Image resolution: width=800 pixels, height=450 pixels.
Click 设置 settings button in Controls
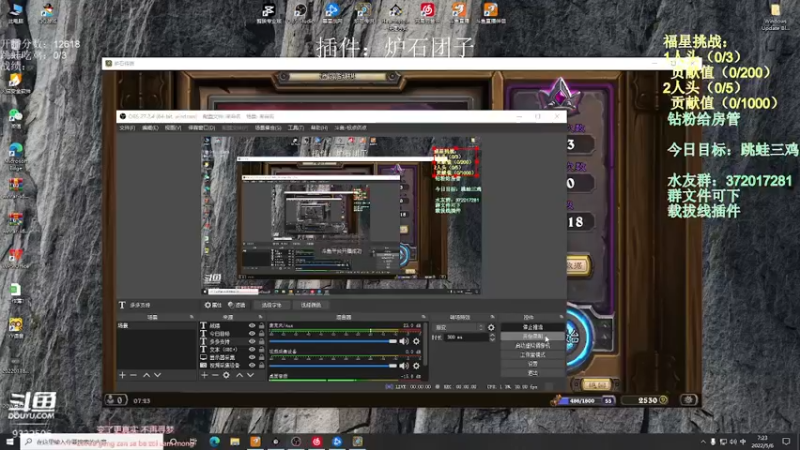tap(533, 364)
